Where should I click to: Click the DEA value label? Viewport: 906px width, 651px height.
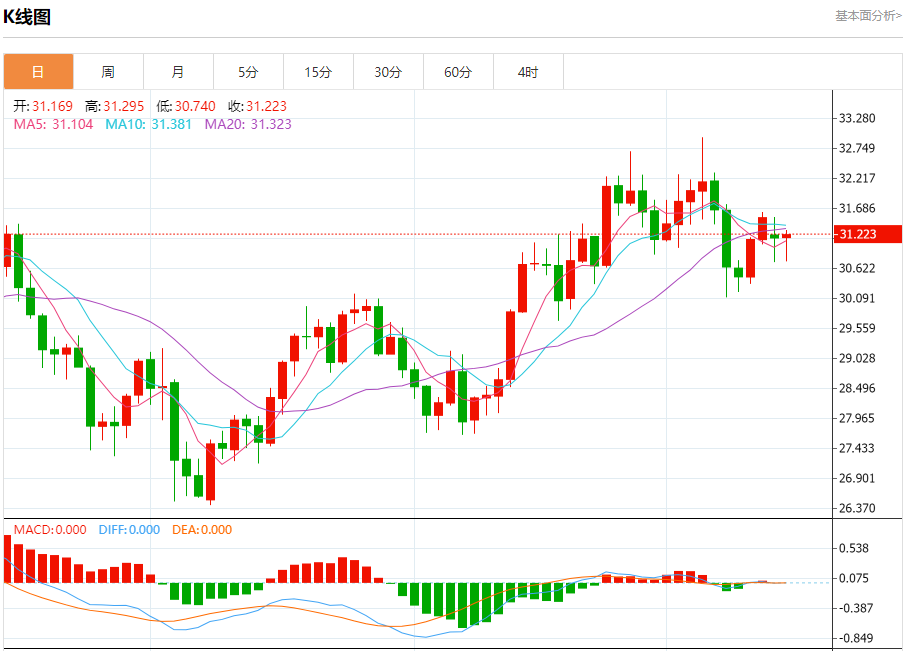tap(202, 530)
